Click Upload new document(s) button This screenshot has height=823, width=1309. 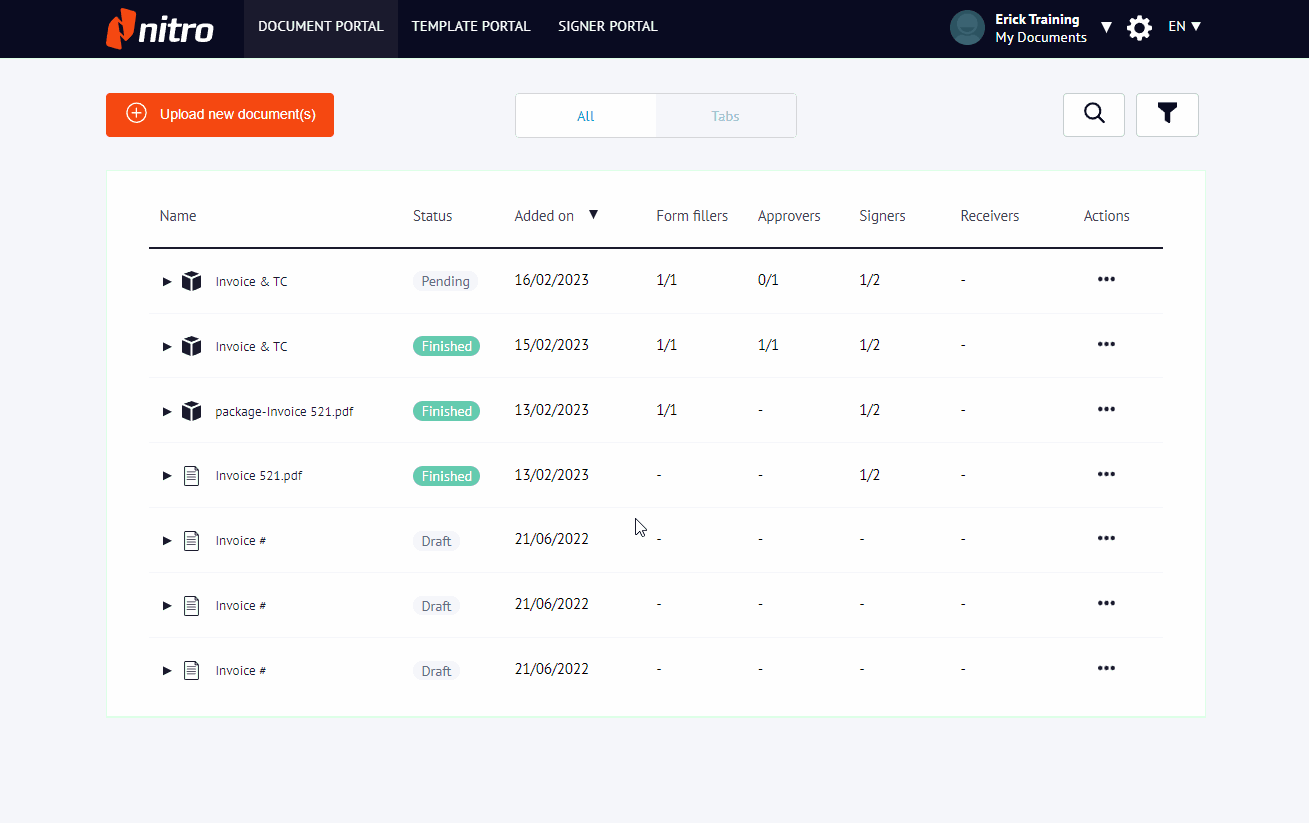220,115
